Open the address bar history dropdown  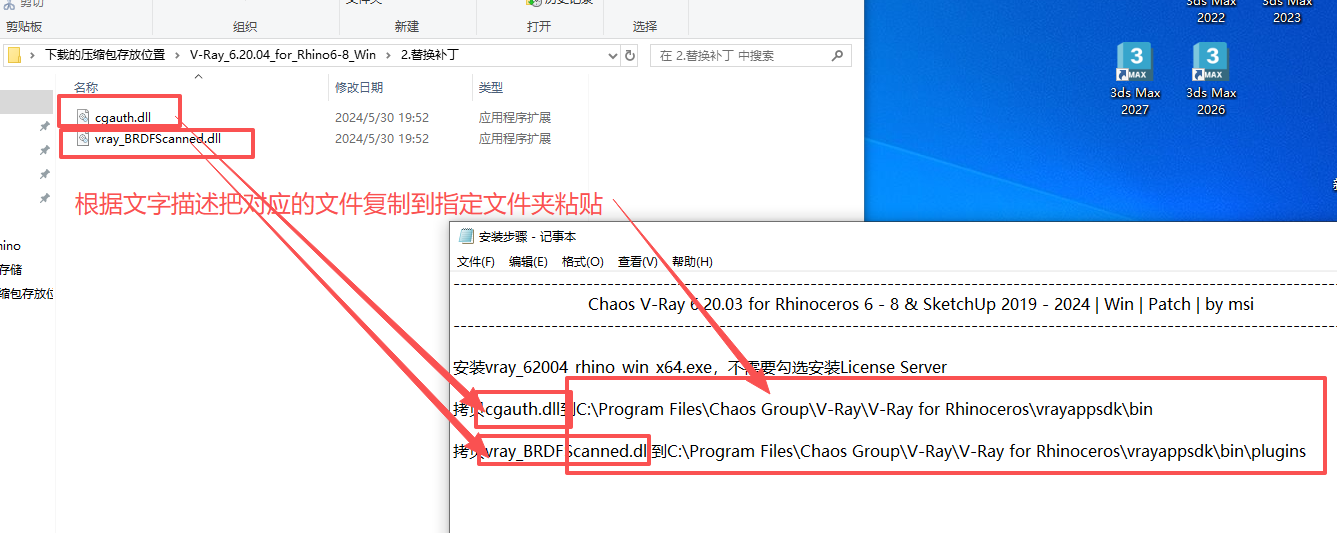pyautogui.click(x=611, y=56)
